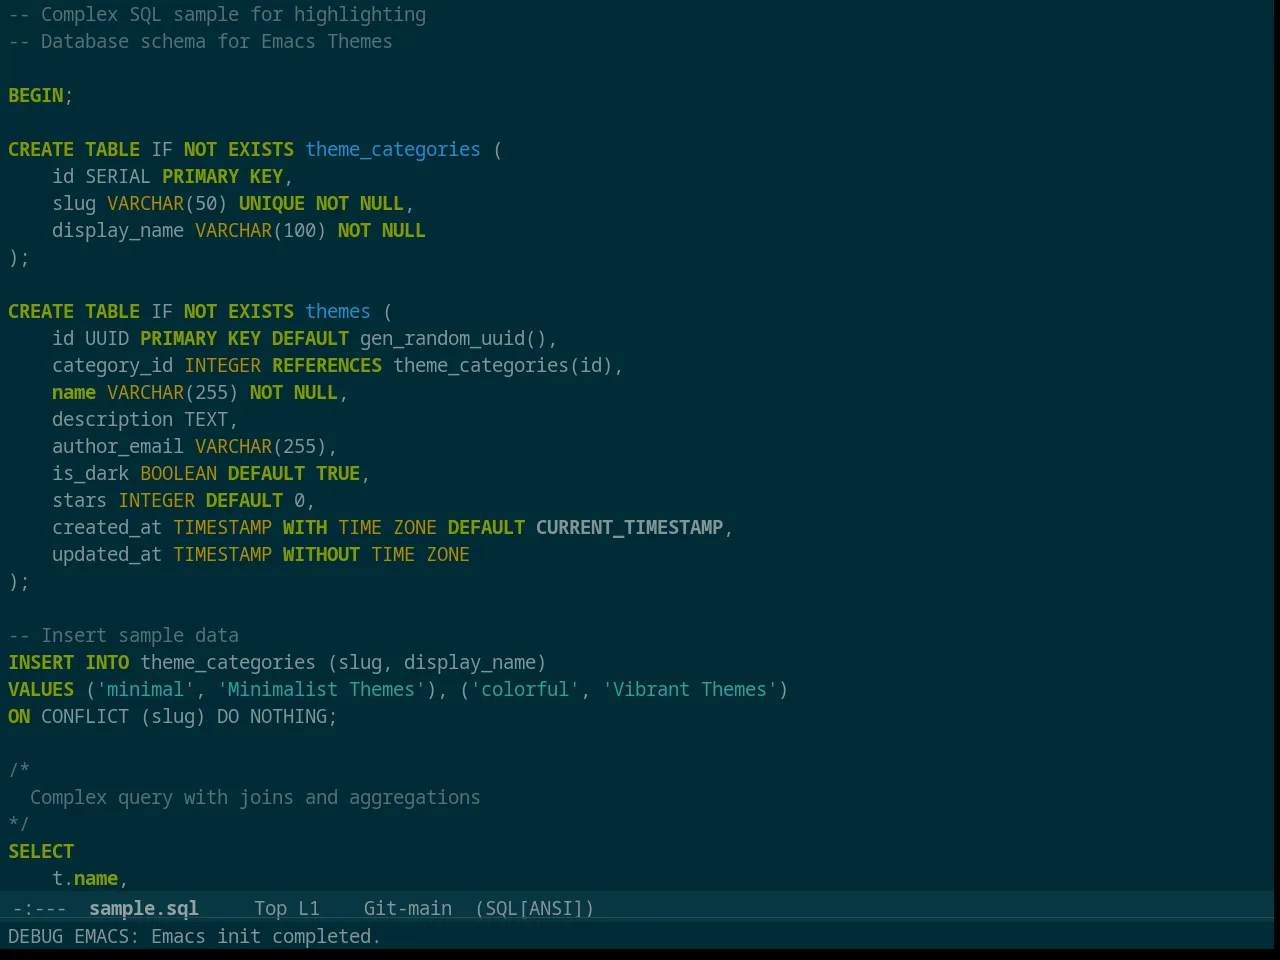Click the 'Minimalist Themes' string literal

tap(321, 689)
